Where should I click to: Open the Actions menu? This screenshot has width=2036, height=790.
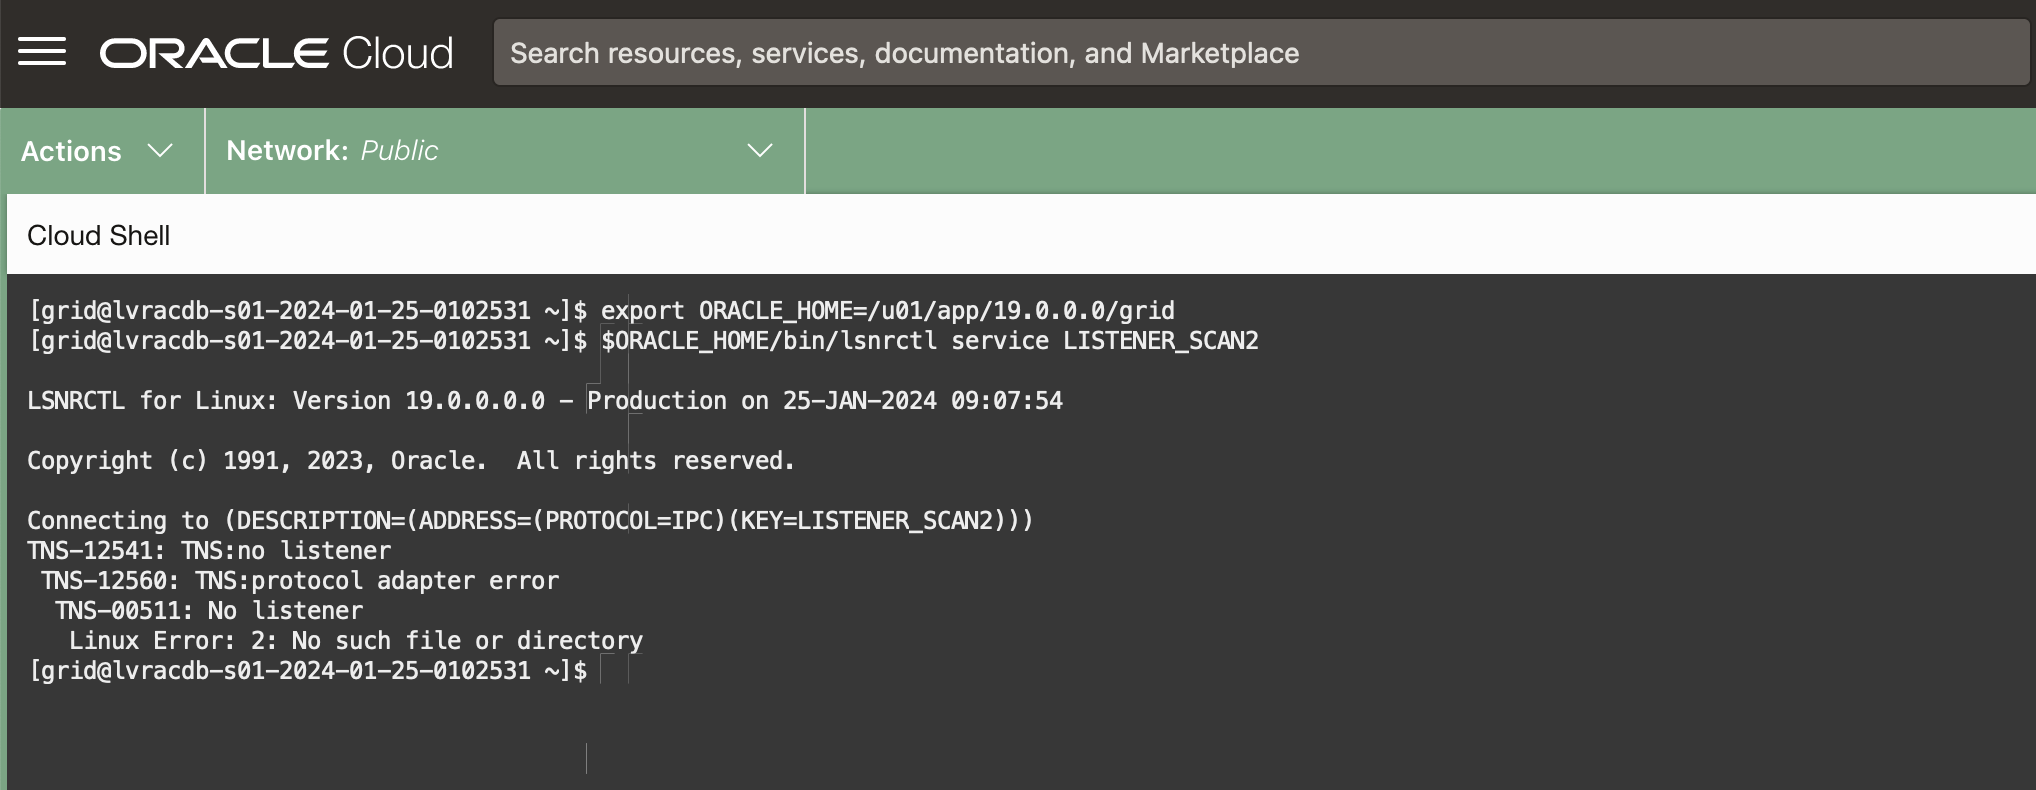[72, 151]
